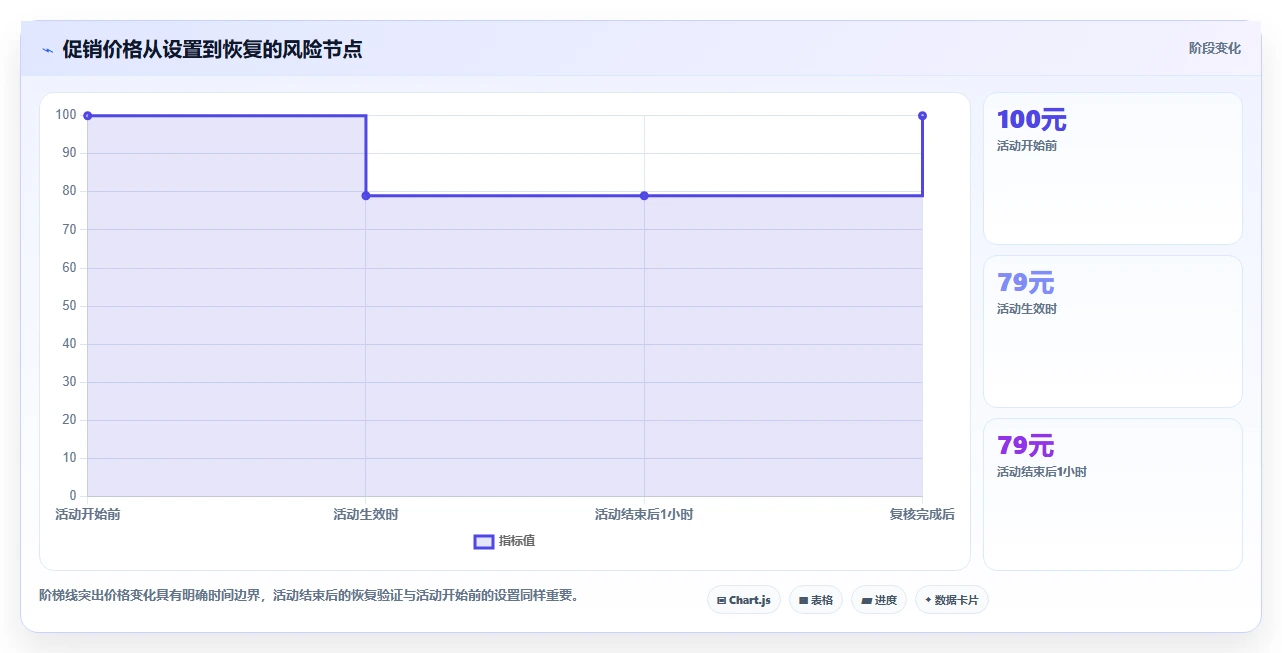Select the Chart.js tag
This screenshot has width=1282, height=653.
tap(744, 600)
